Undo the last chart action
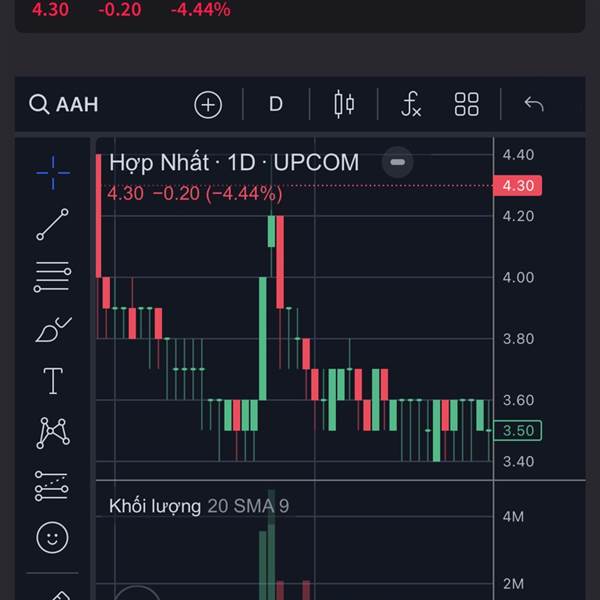This screenshot has width=600, height=600. point(534,104)
